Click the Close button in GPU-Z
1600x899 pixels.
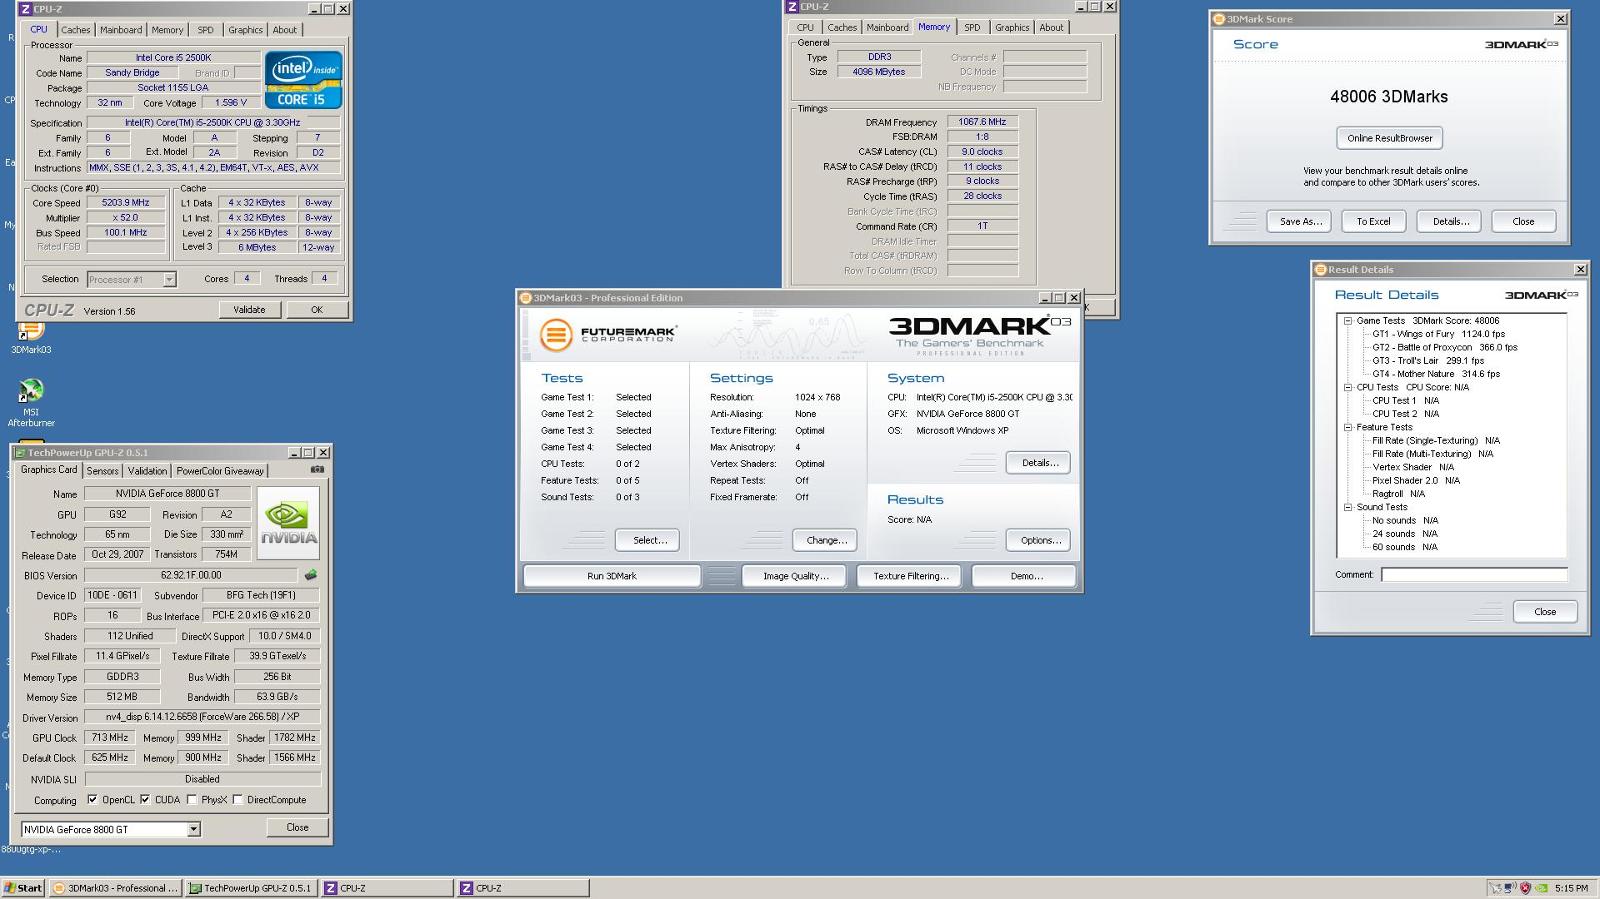(x=297, y=828)
